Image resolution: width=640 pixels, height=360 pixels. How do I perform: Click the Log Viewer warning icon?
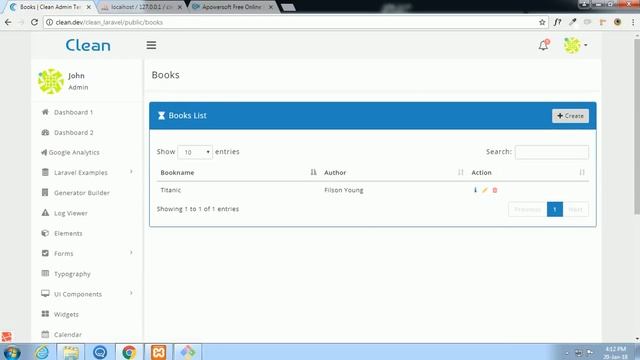45,213
